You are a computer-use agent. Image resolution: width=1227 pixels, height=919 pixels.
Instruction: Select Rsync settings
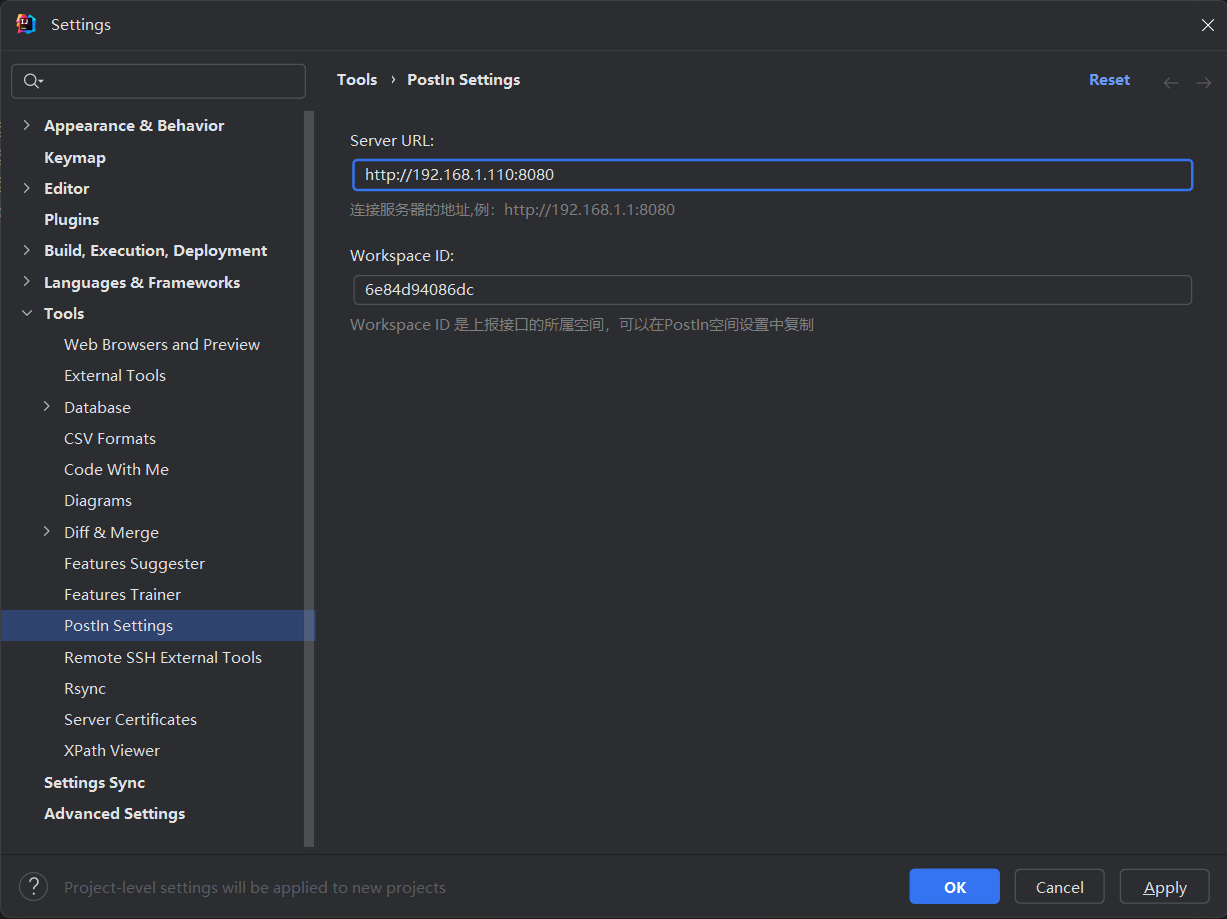[85, 688]
